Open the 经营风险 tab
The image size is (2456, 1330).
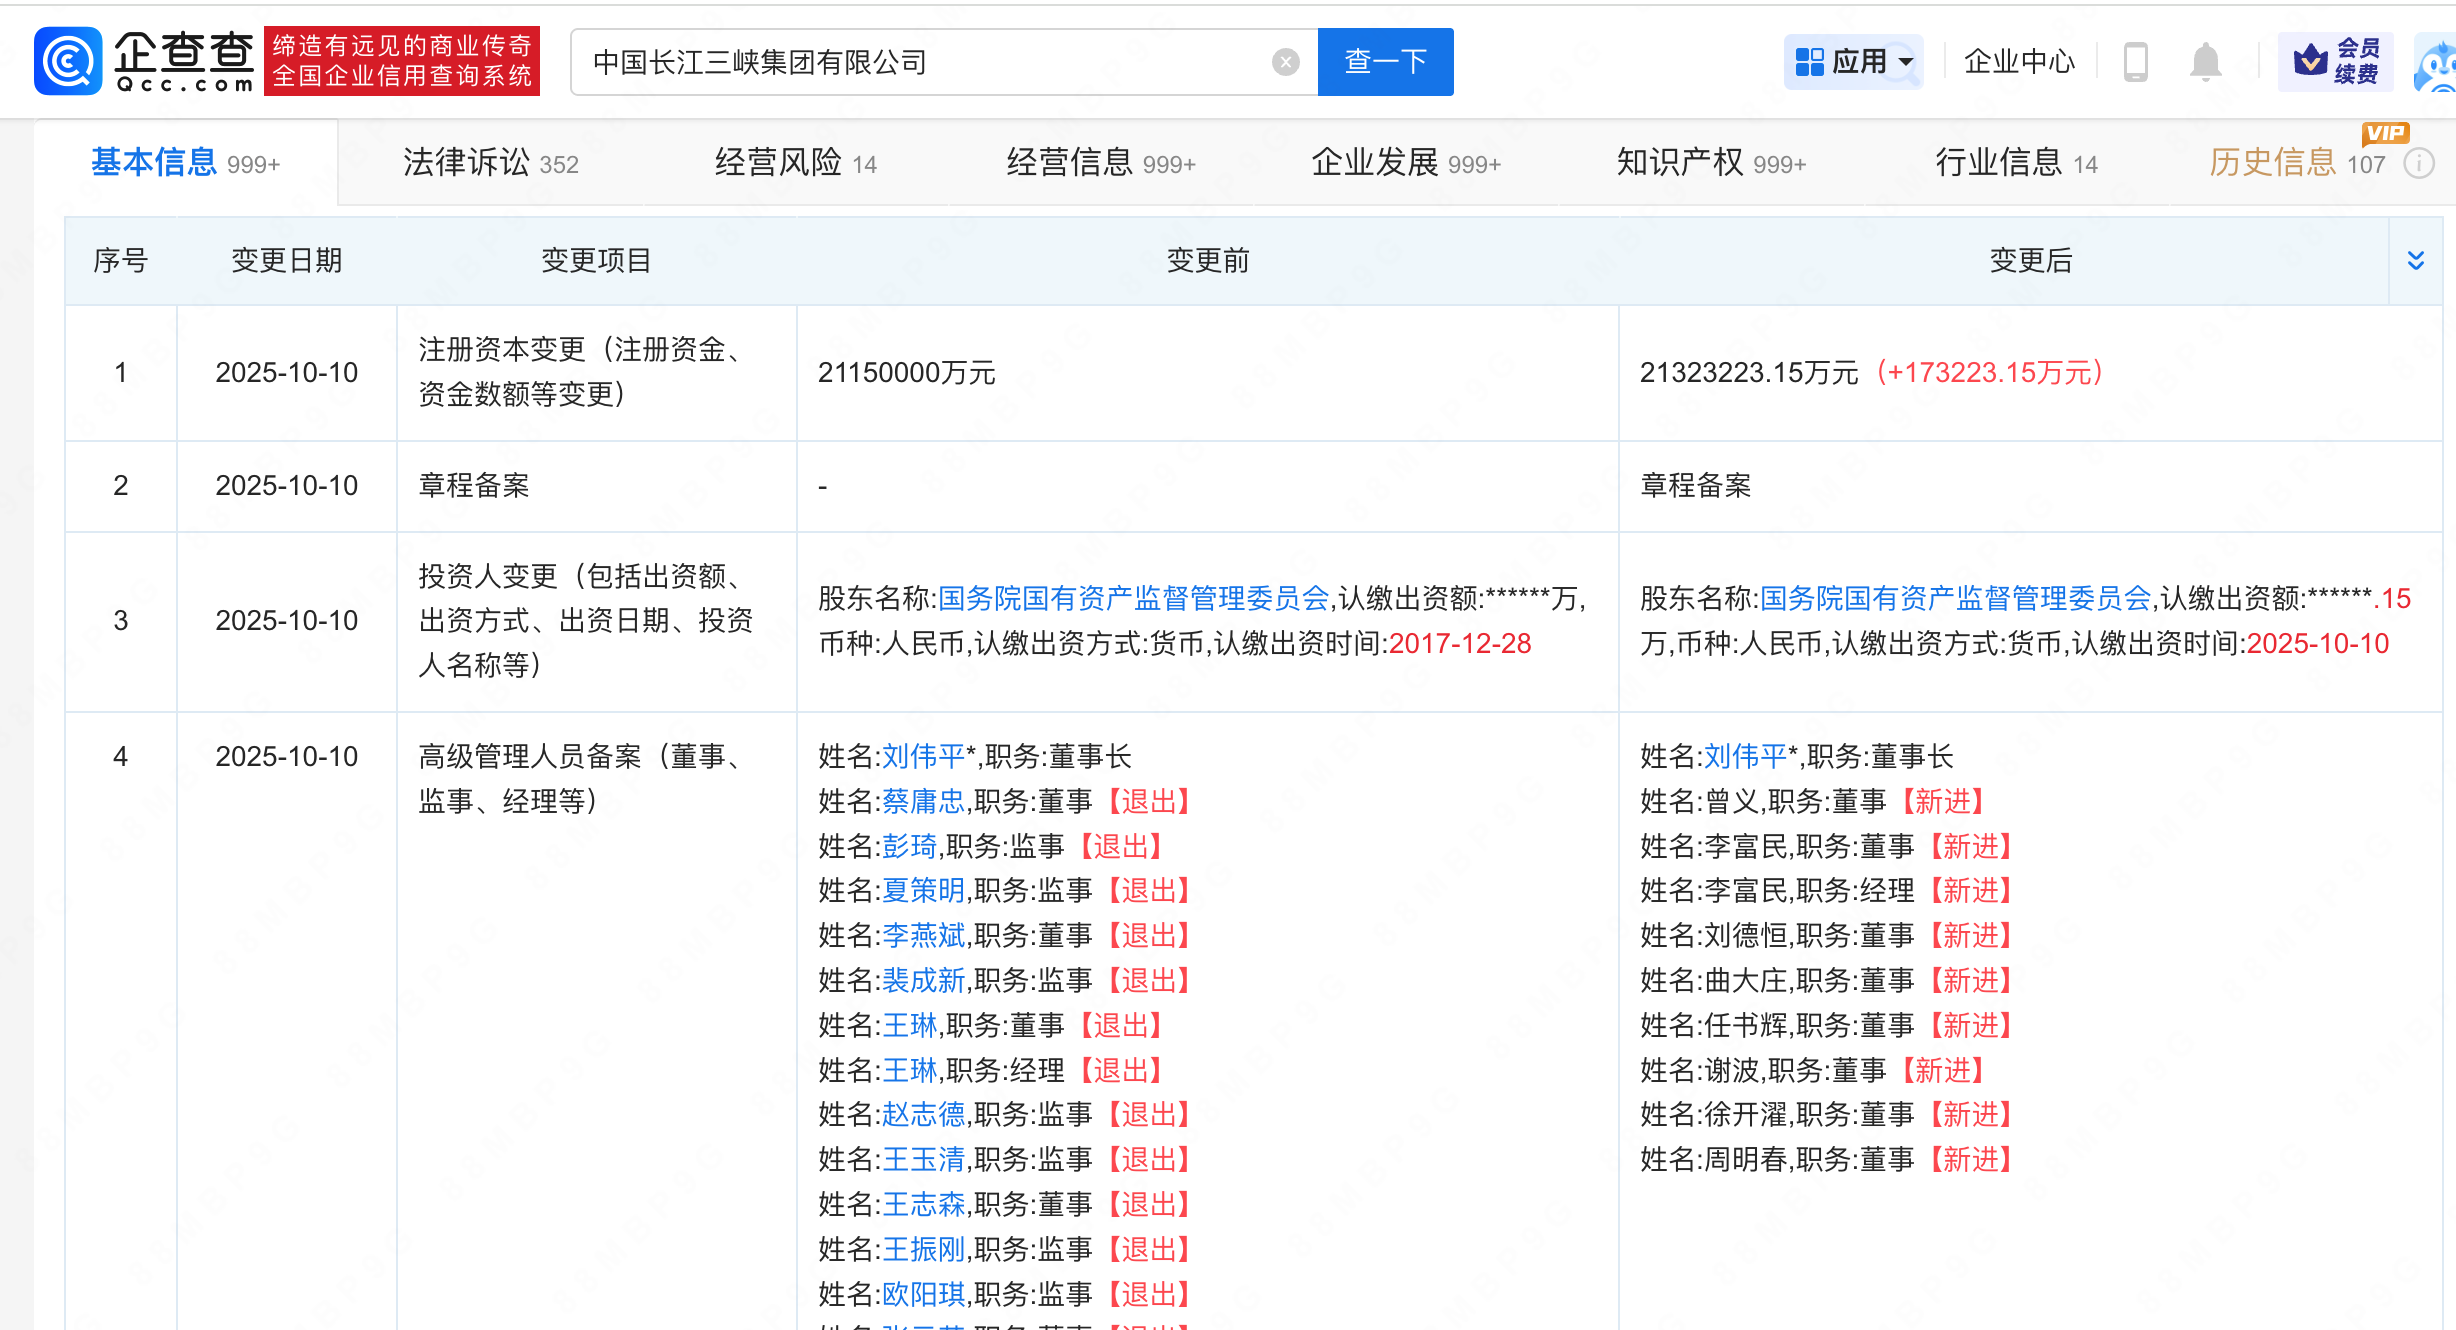pyautogui.click(x=795, y=163)
